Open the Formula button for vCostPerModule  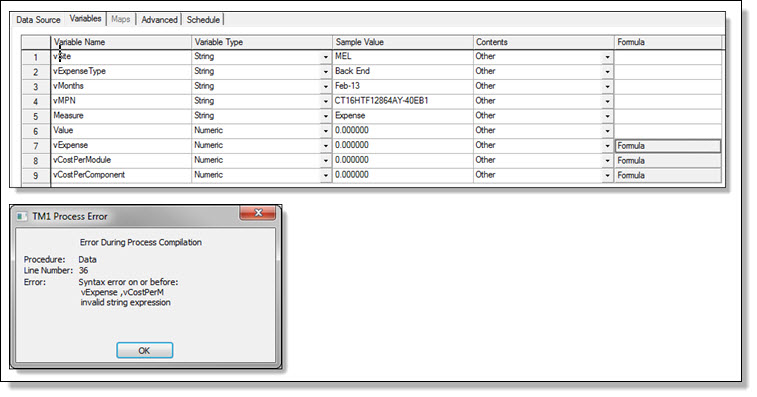668,160
